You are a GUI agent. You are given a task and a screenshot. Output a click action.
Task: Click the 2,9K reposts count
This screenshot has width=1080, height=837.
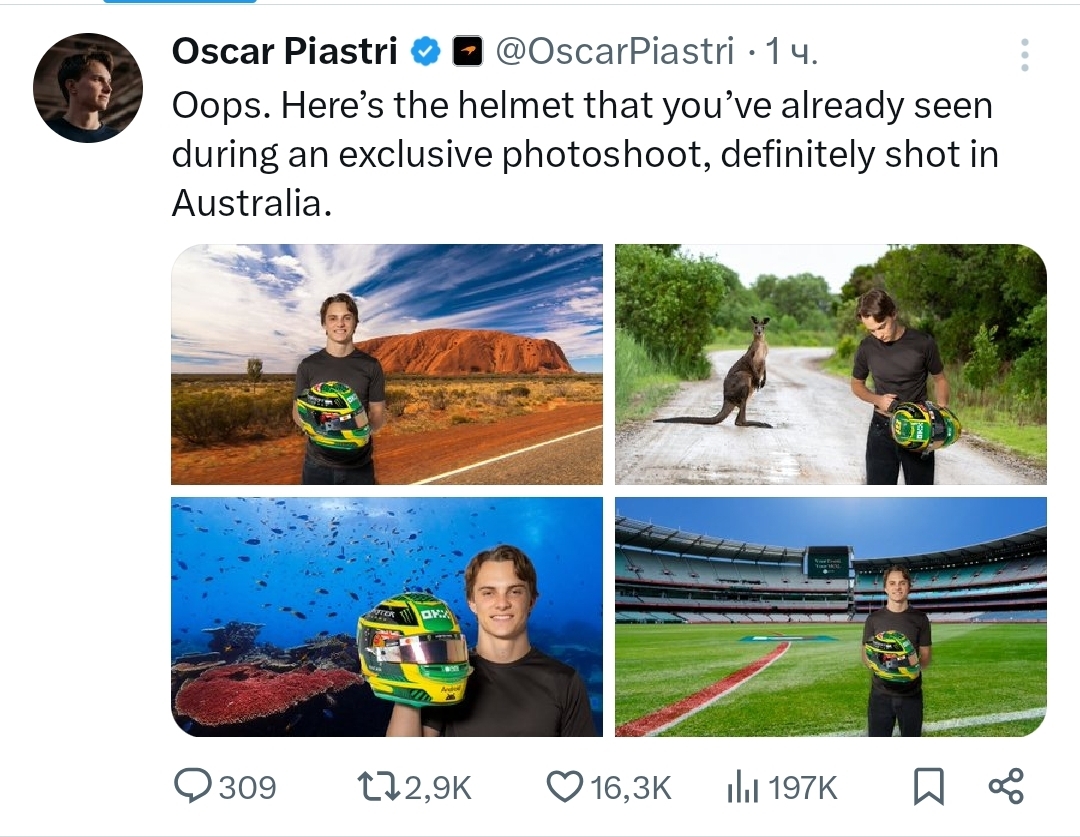tap(438, 787)
